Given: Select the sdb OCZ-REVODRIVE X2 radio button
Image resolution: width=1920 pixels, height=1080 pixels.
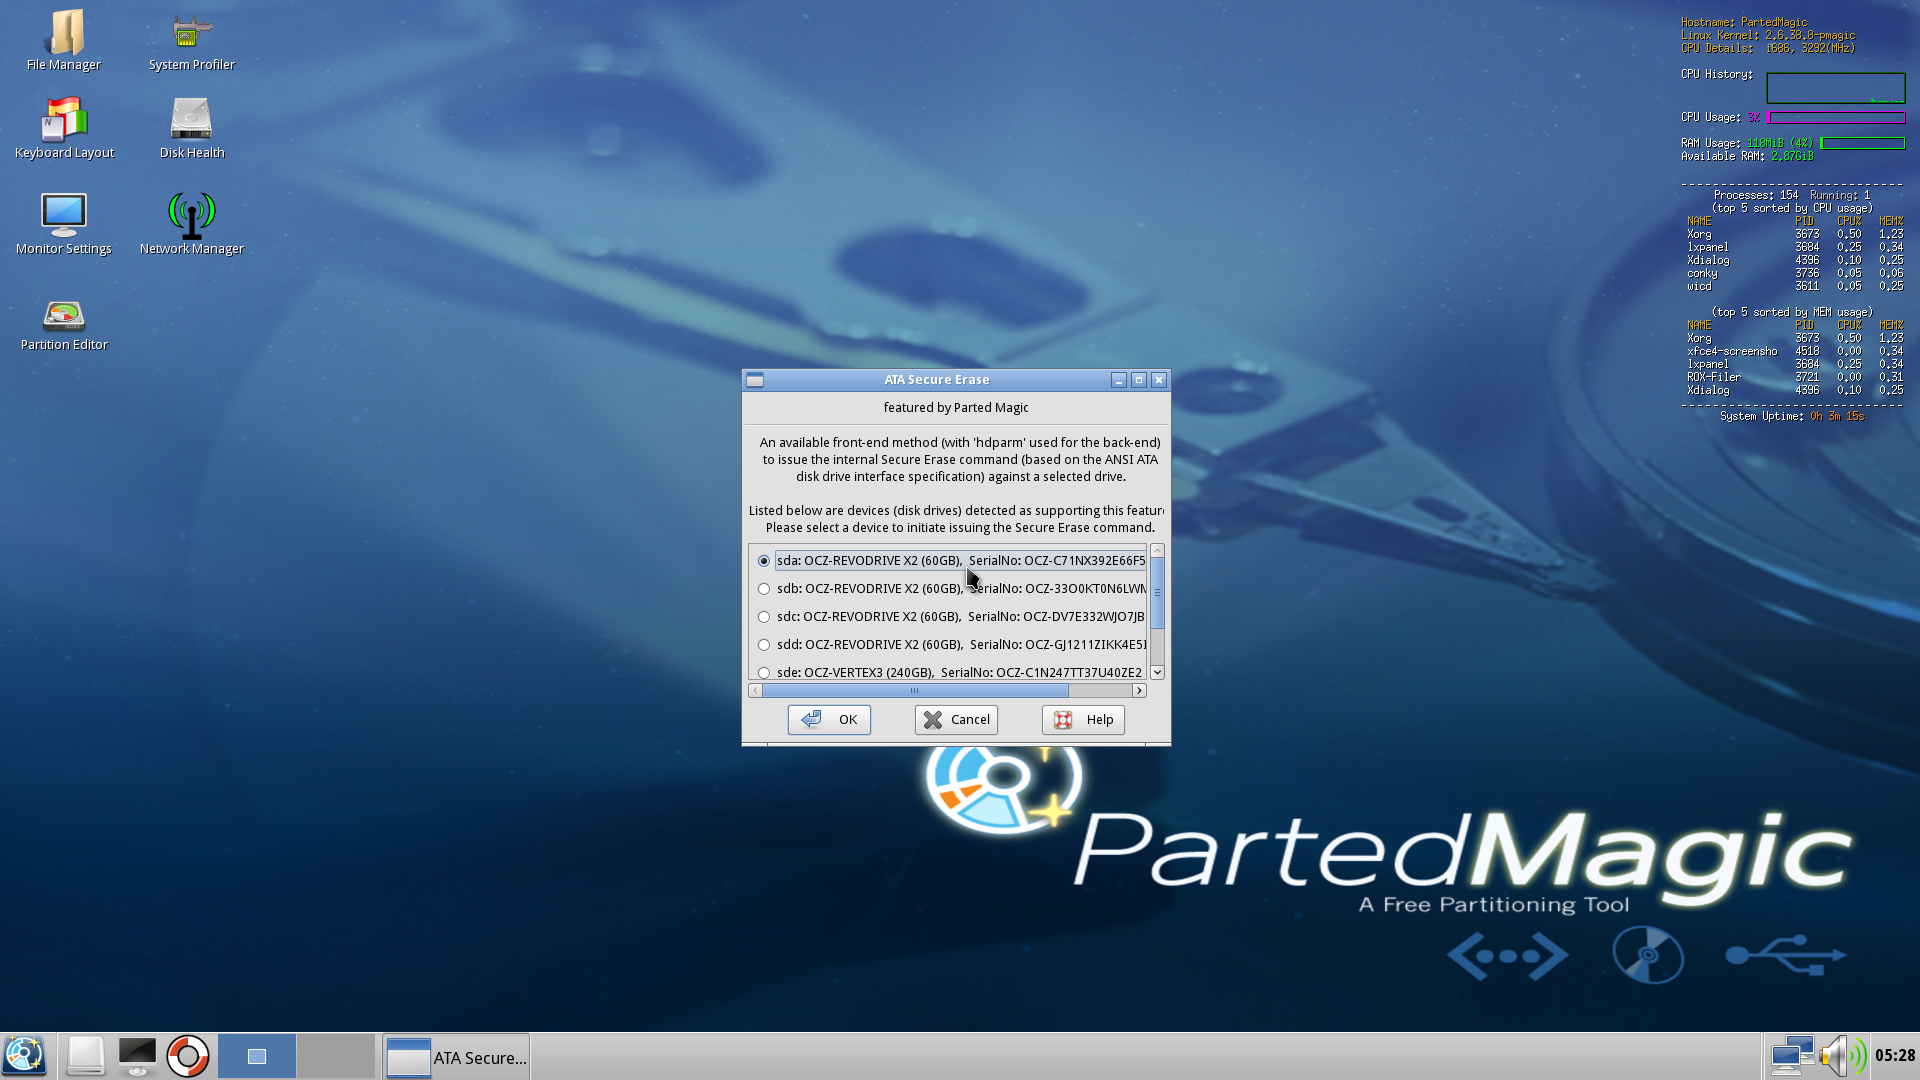Looking at the screenshot, I should pos(764,589).
